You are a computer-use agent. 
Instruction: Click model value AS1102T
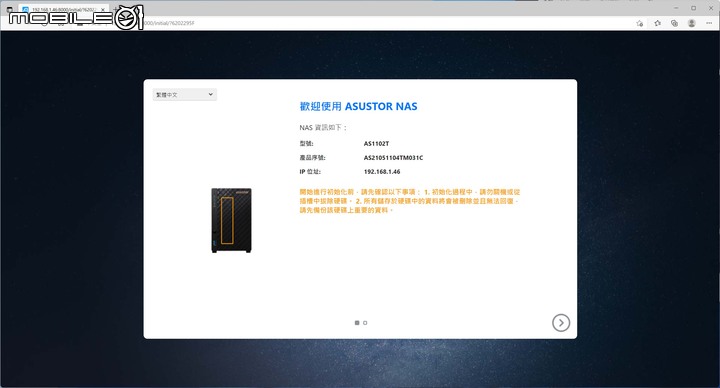(376, 144)
